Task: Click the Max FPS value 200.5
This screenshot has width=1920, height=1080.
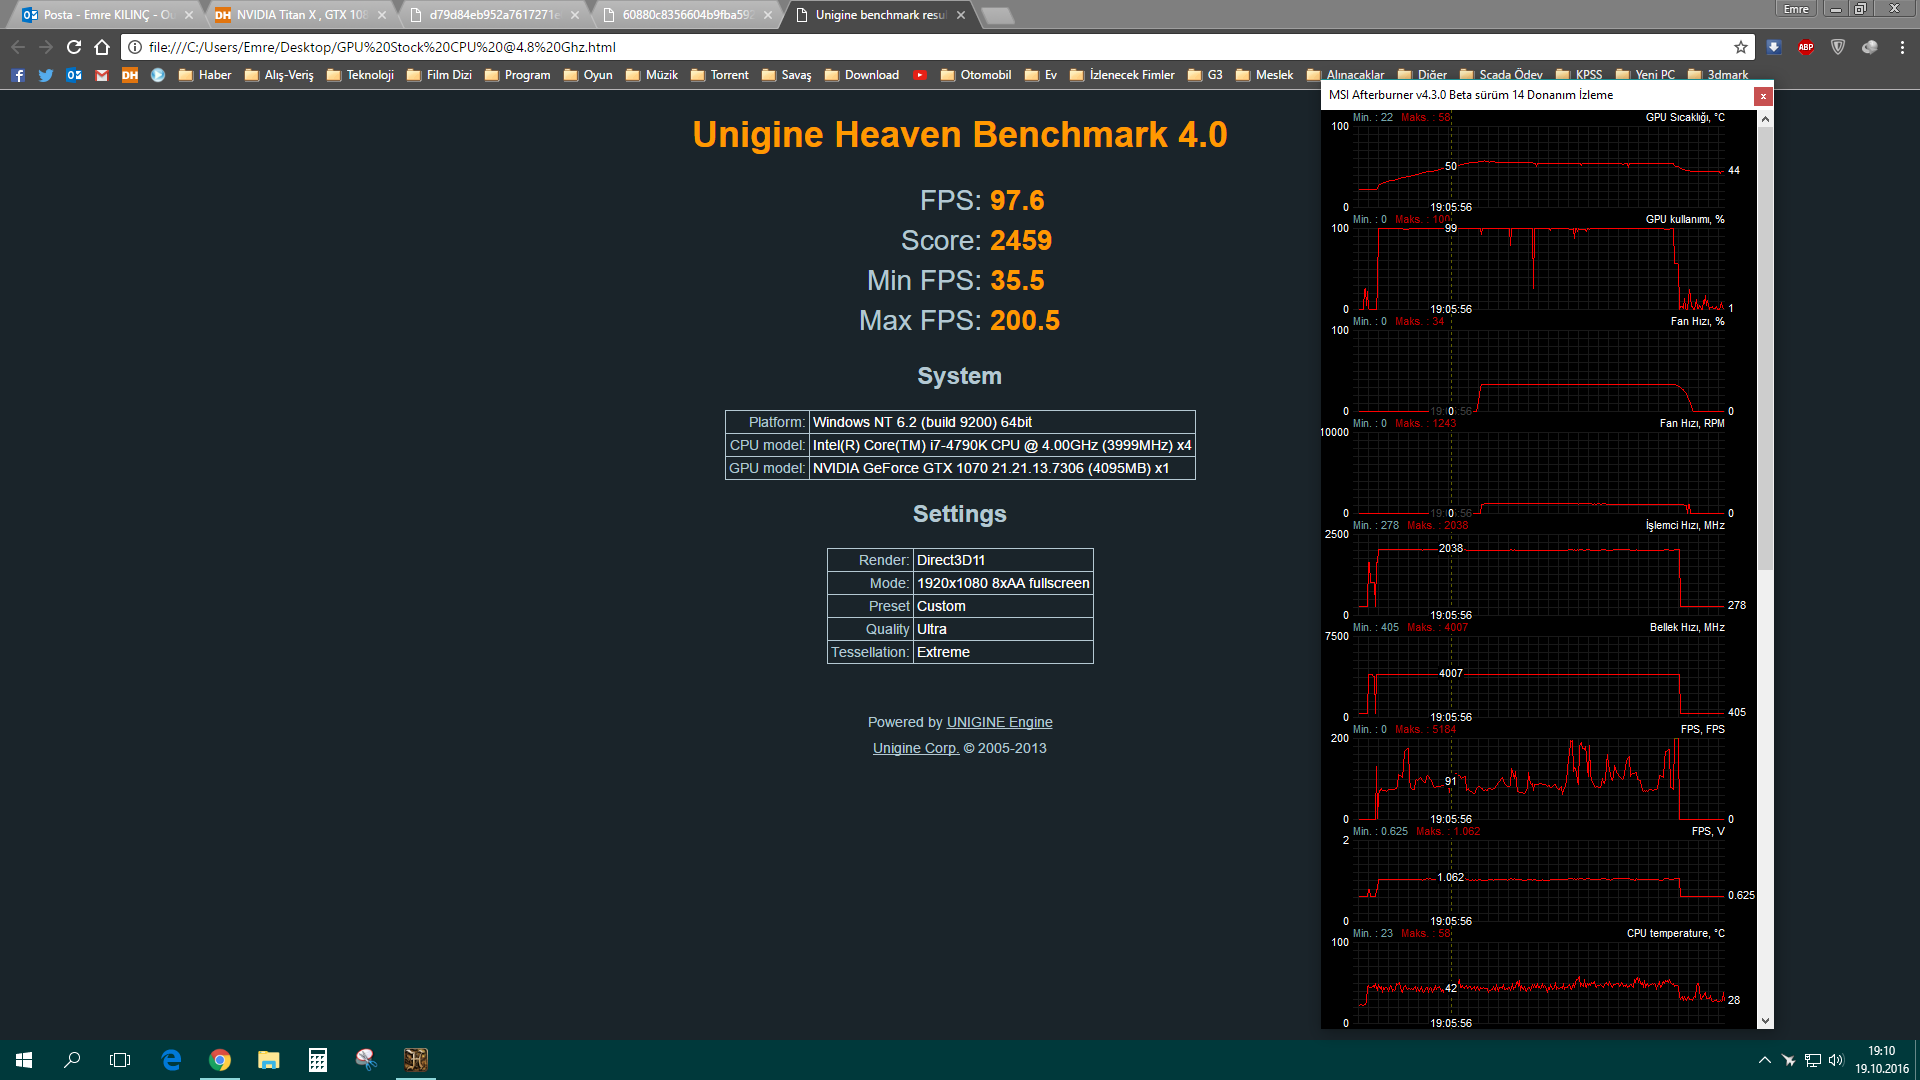Action: 1025,321
